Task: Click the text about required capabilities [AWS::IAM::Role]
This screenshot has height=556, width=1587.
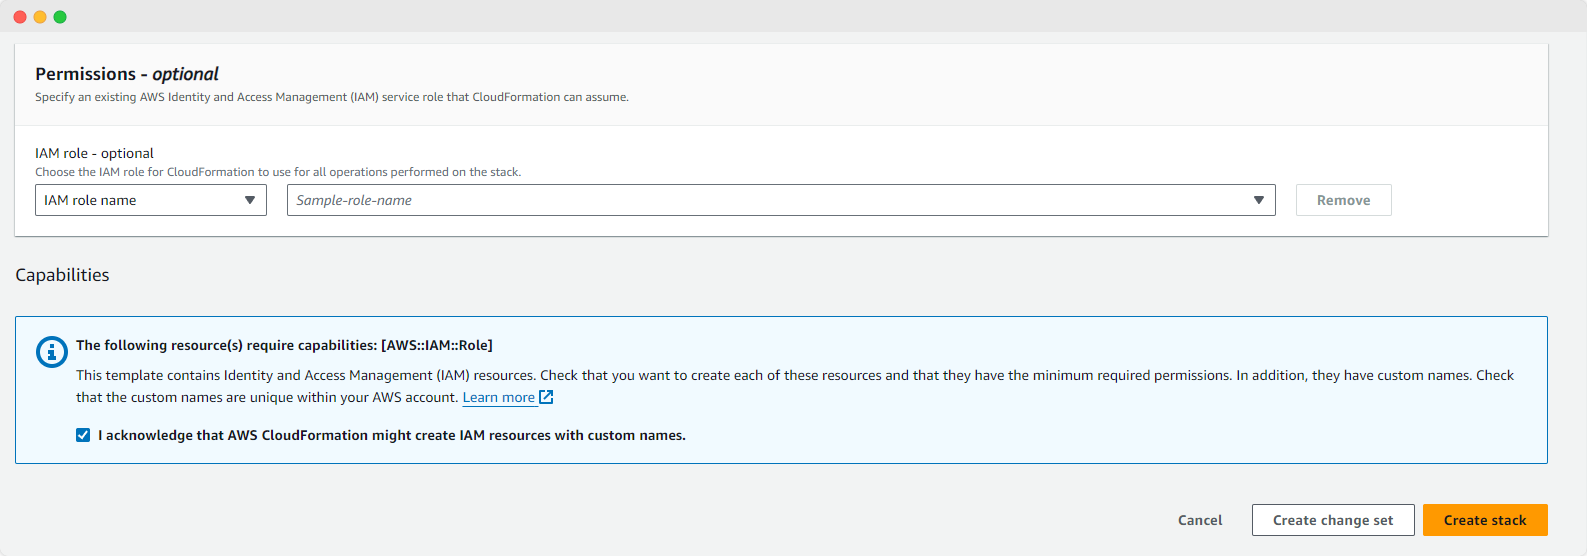Action: (284, 345)
